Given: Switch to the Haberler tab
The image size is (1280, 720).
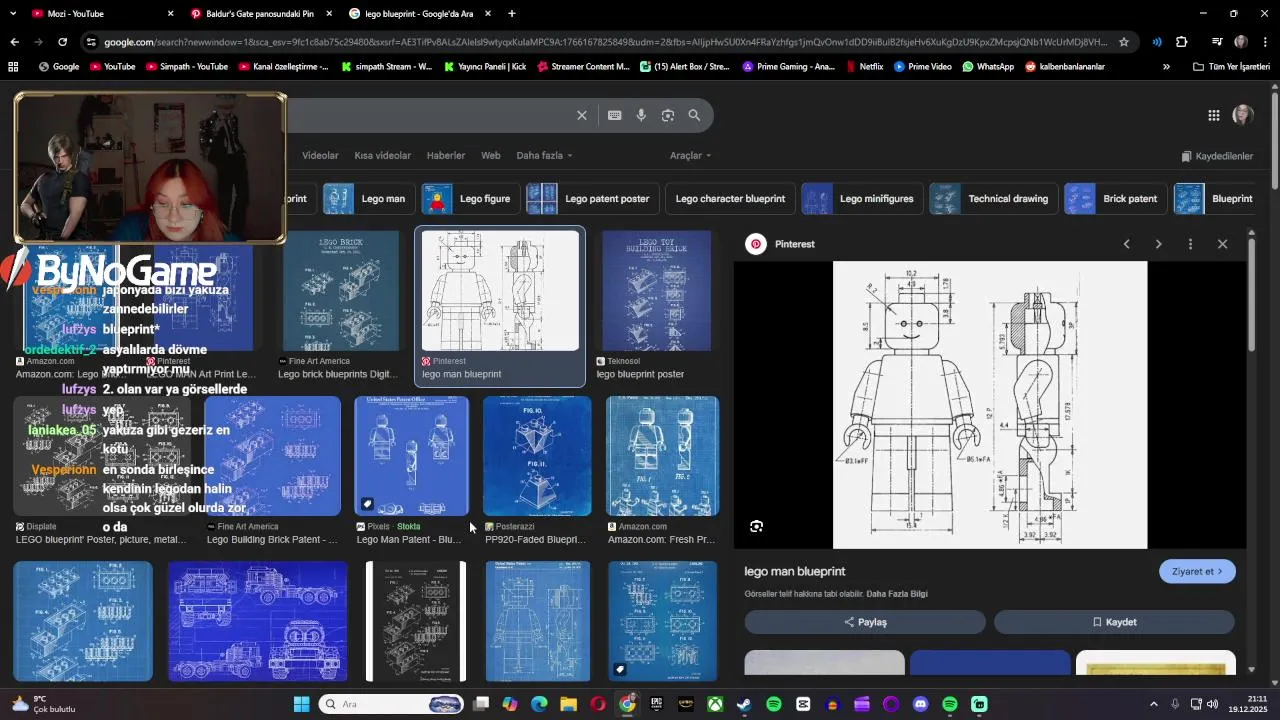Looking at the screenshot, I should coord(446,156).
